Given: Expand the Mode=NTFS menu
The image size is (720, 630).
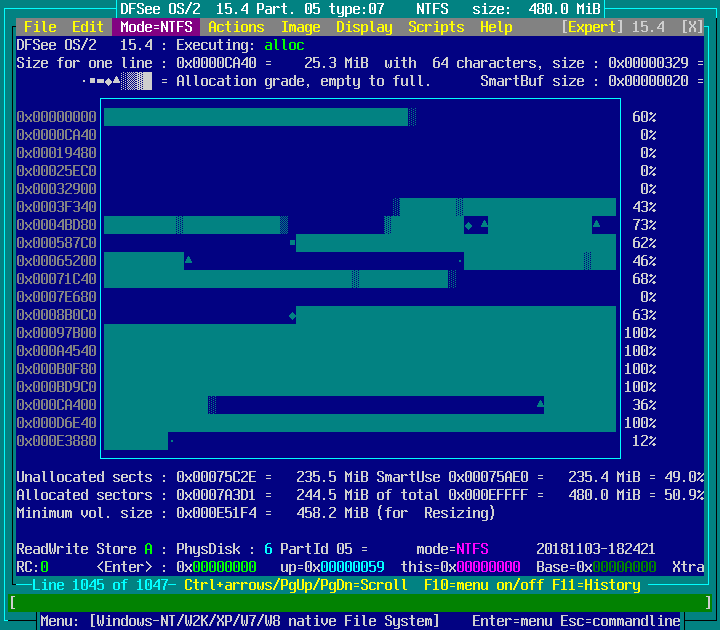Looking at the screenshot, I should pos(155,27).
